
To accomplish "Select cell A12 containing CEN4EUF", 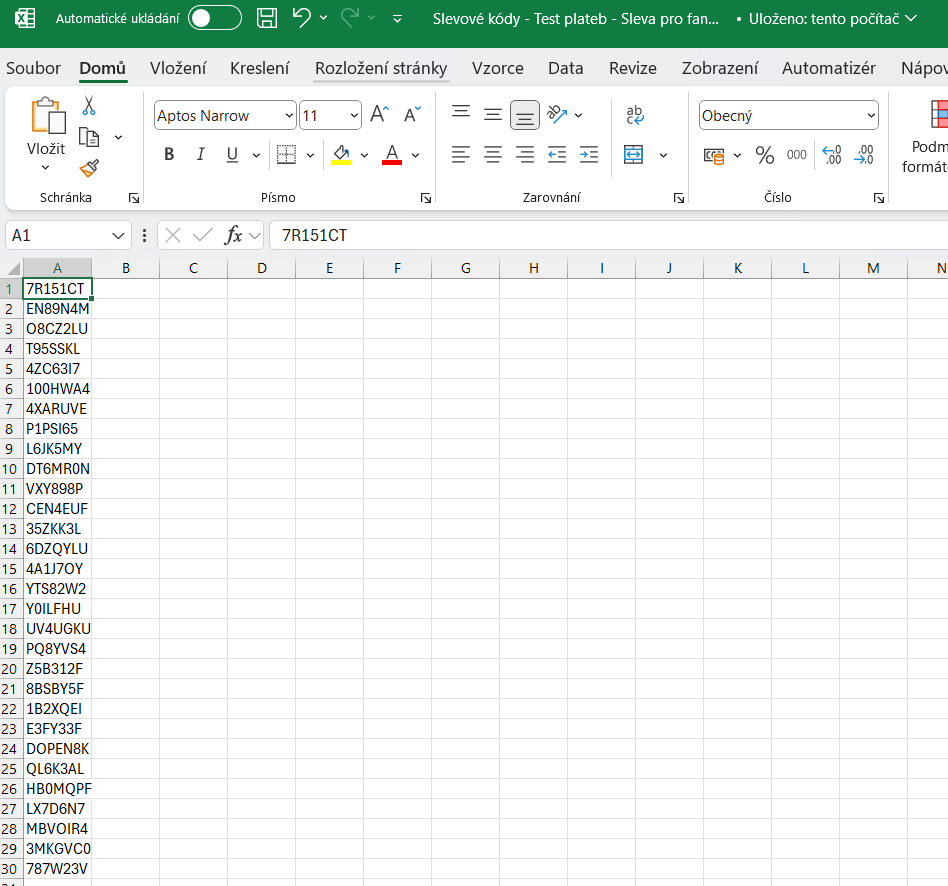I will pos(58,508).
